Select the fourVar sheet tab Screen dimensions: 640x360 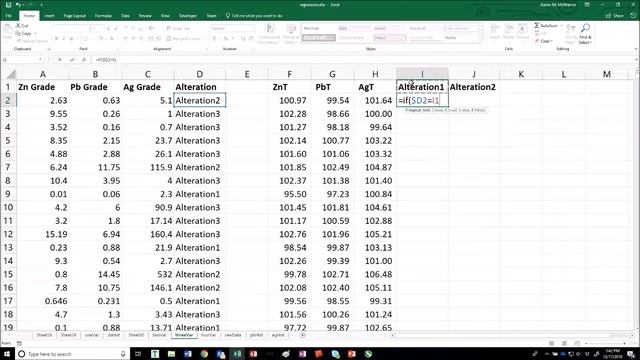point(208,335)
